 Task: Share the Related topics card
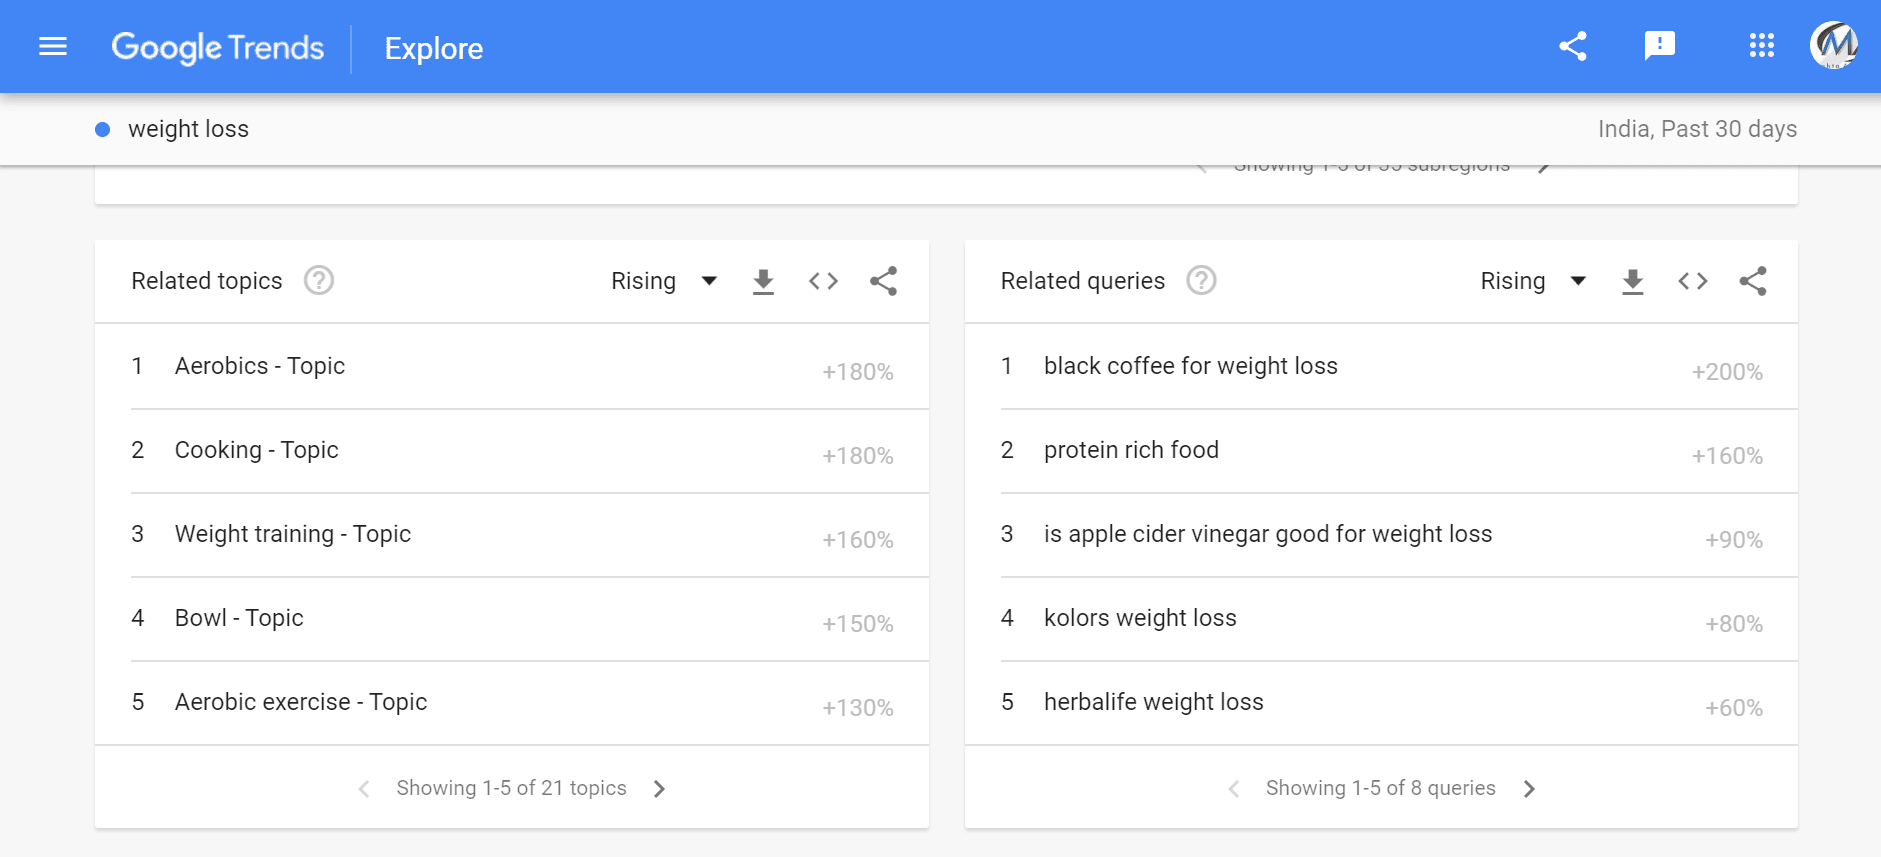tap(883, 282)
